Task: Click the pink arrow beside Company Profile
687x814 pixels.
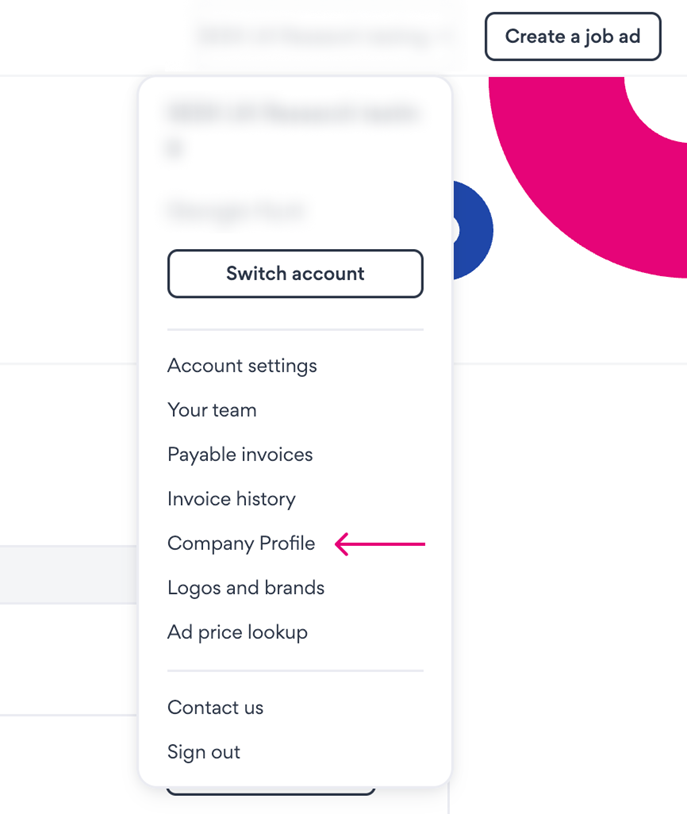Action: click(x=380, y=544)
